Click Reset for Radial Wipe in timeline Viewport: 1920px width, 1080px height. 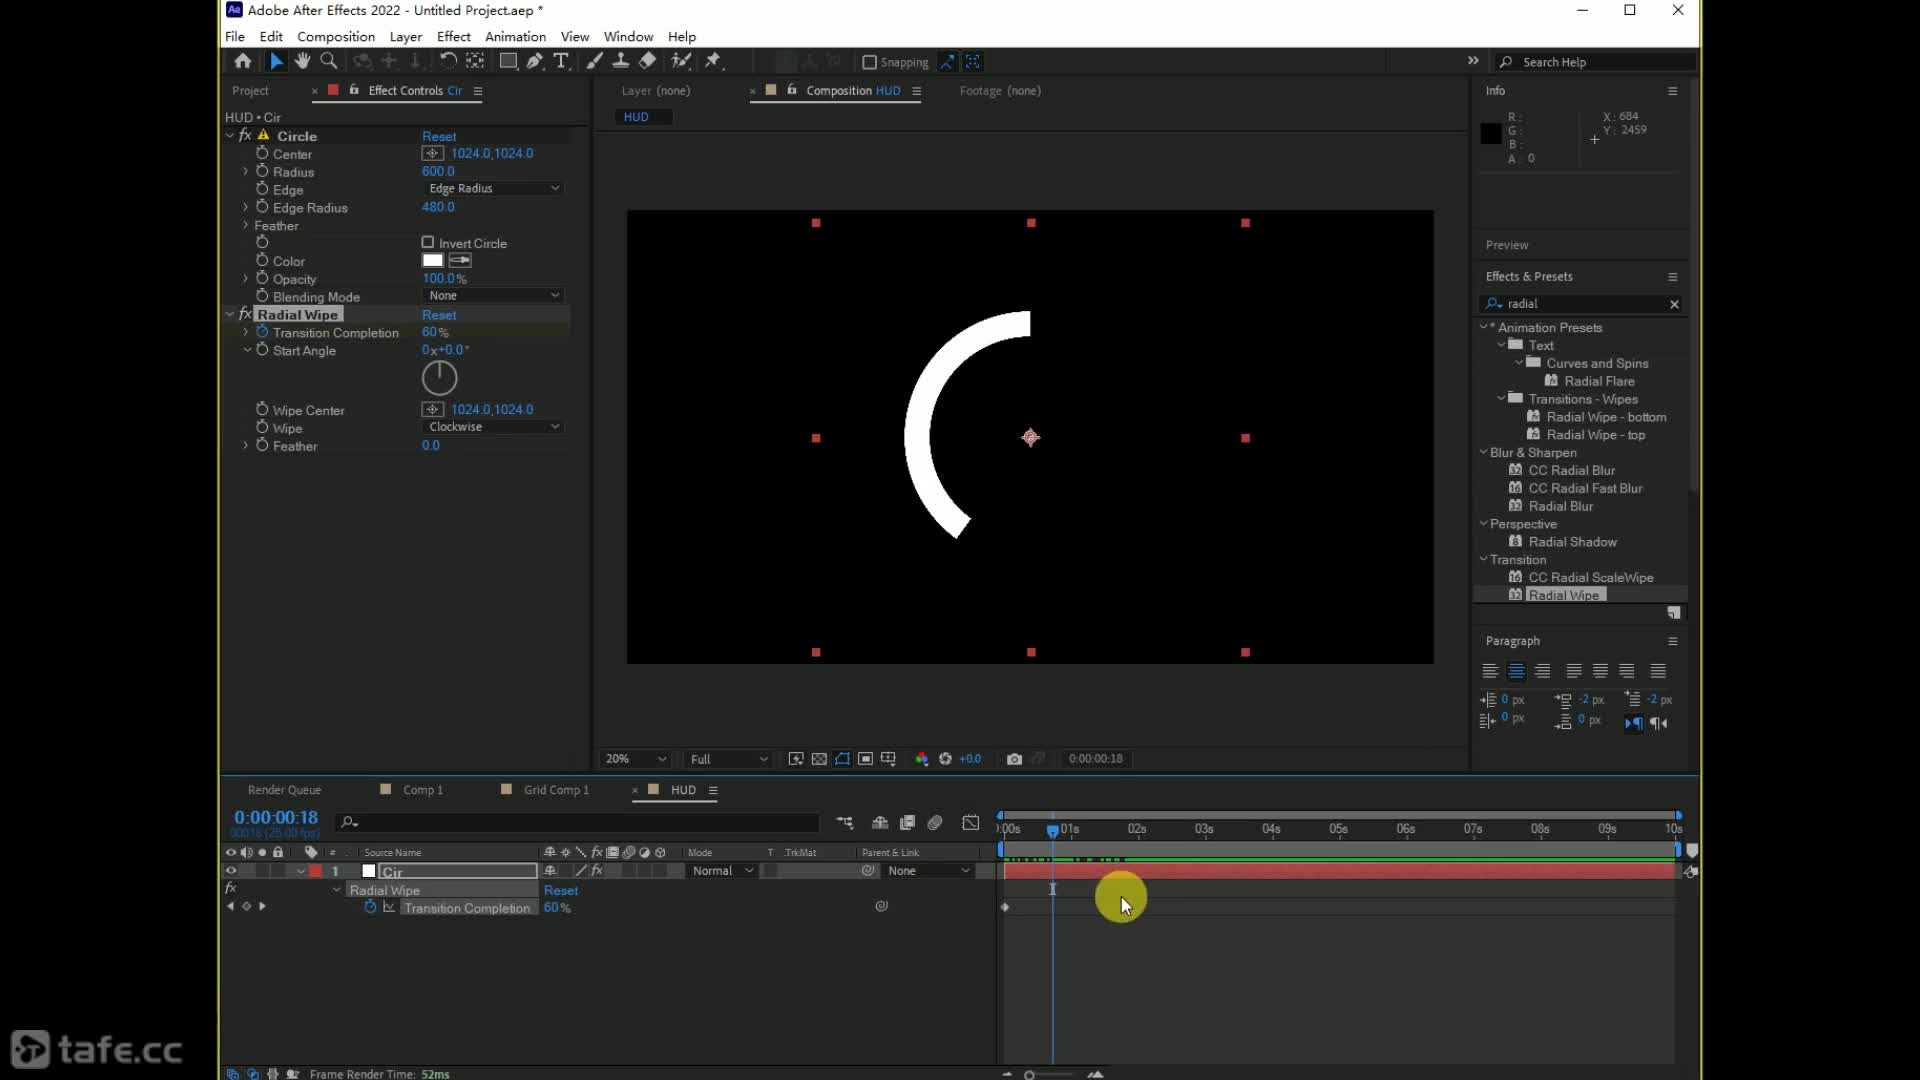coord(561,890)
